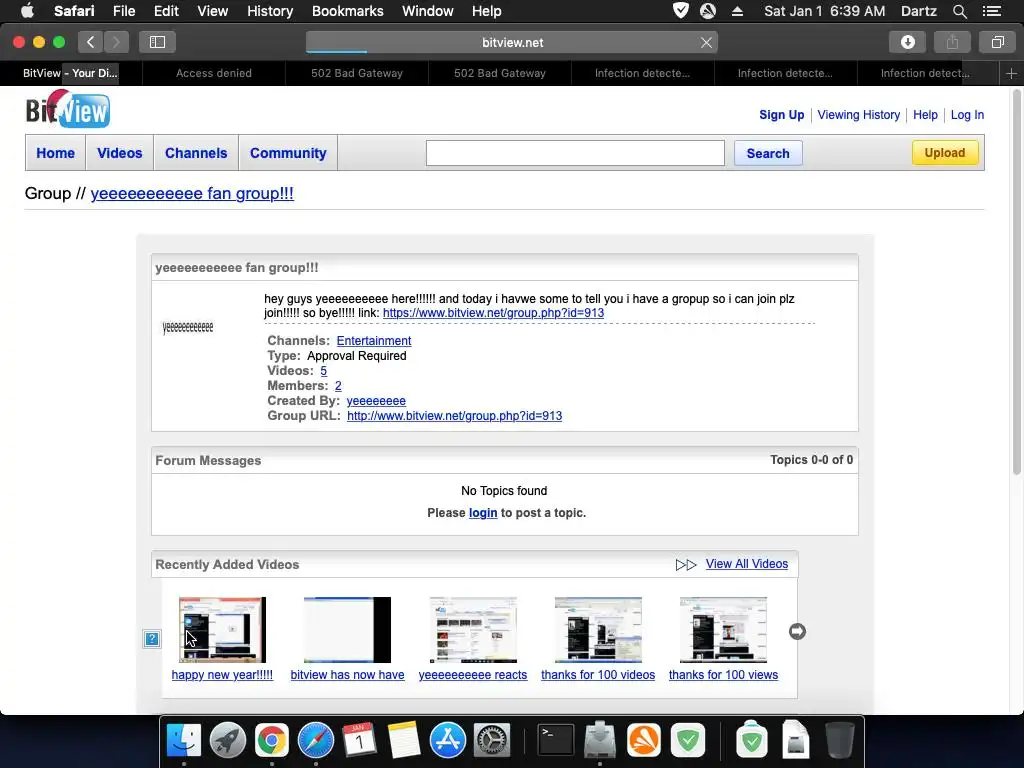
Task: Toggle the Safari sidebar button
Action: pyautogui.click(x=157, y=42)
